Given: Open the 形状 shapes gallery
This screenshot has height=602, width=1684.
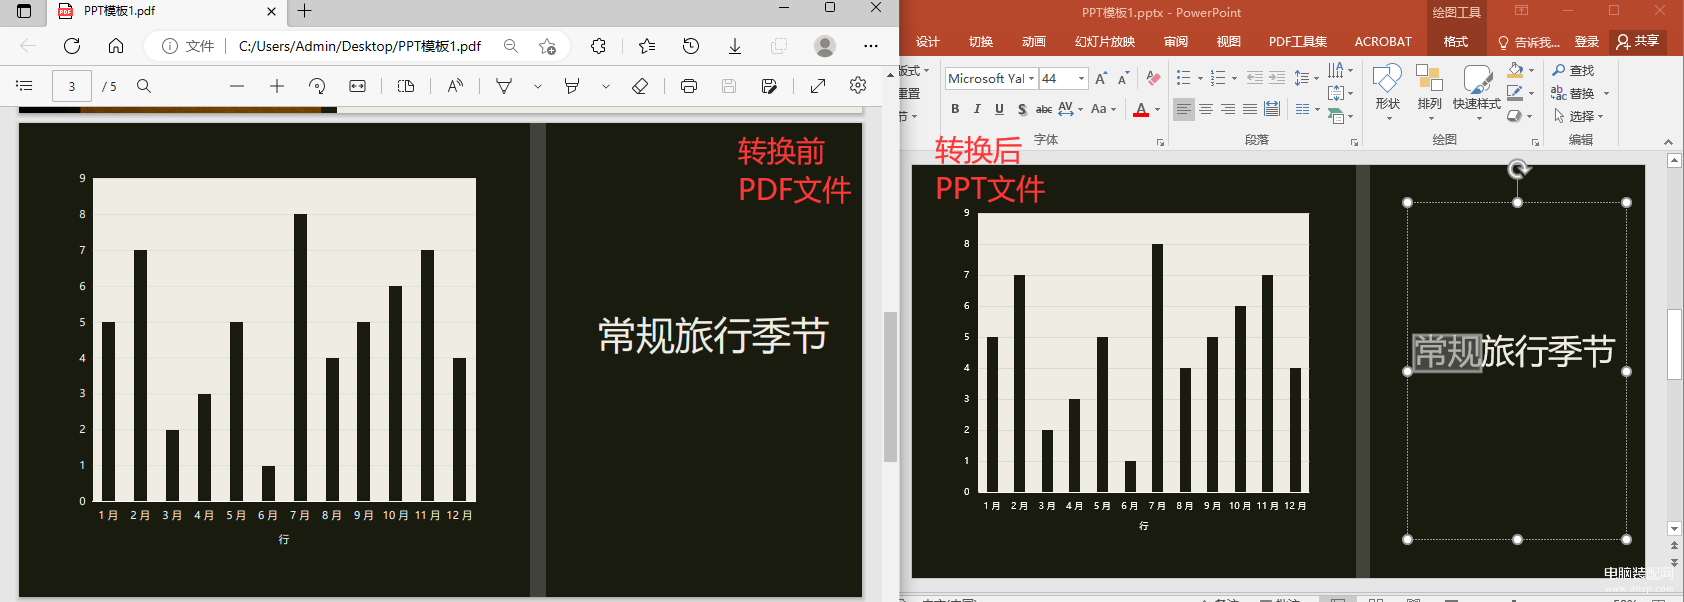Looking at the screenshot, I should click(x=1387, y=92).
